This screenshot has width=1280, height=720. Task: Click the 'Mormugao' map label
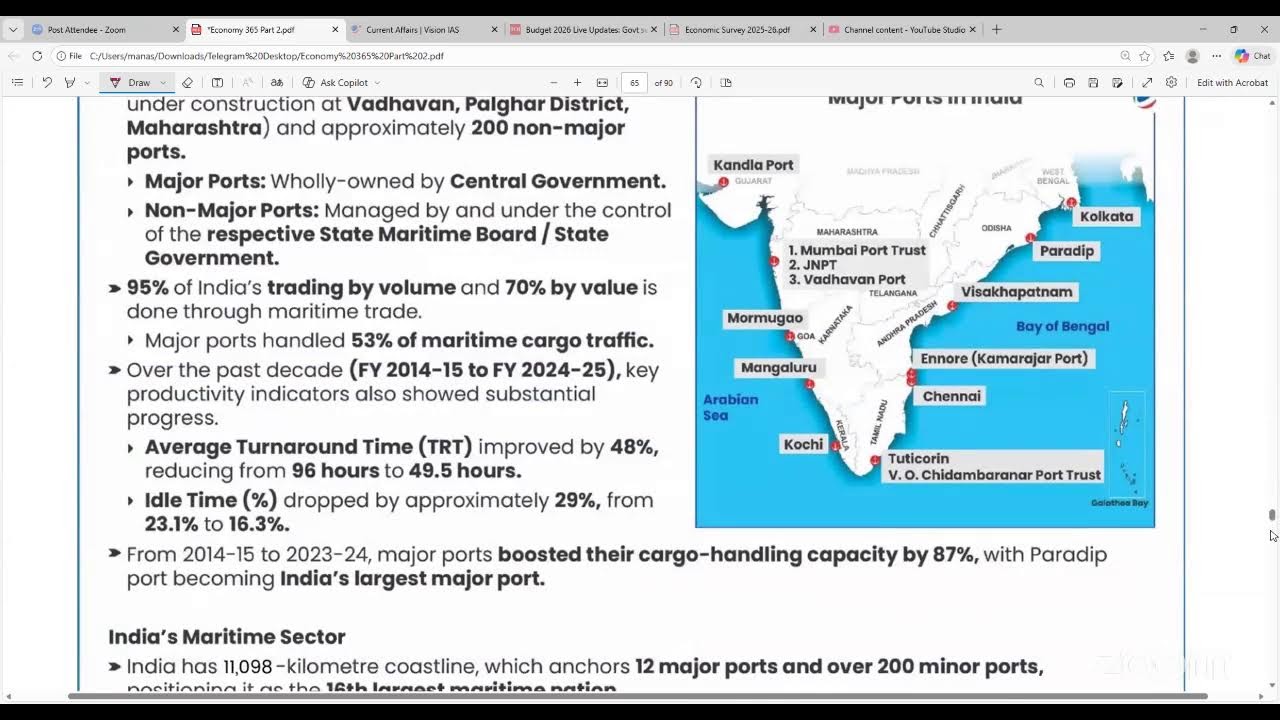(765, 318)
